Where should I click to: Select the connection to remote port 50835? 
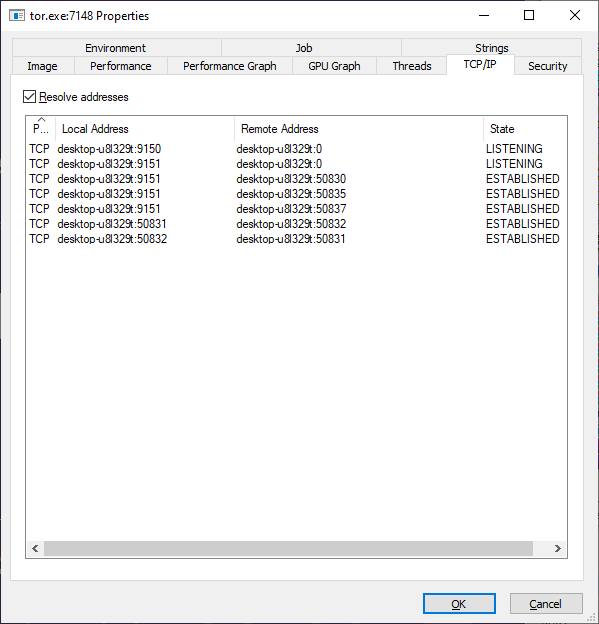pyautogui.click(x=296, y=194)
